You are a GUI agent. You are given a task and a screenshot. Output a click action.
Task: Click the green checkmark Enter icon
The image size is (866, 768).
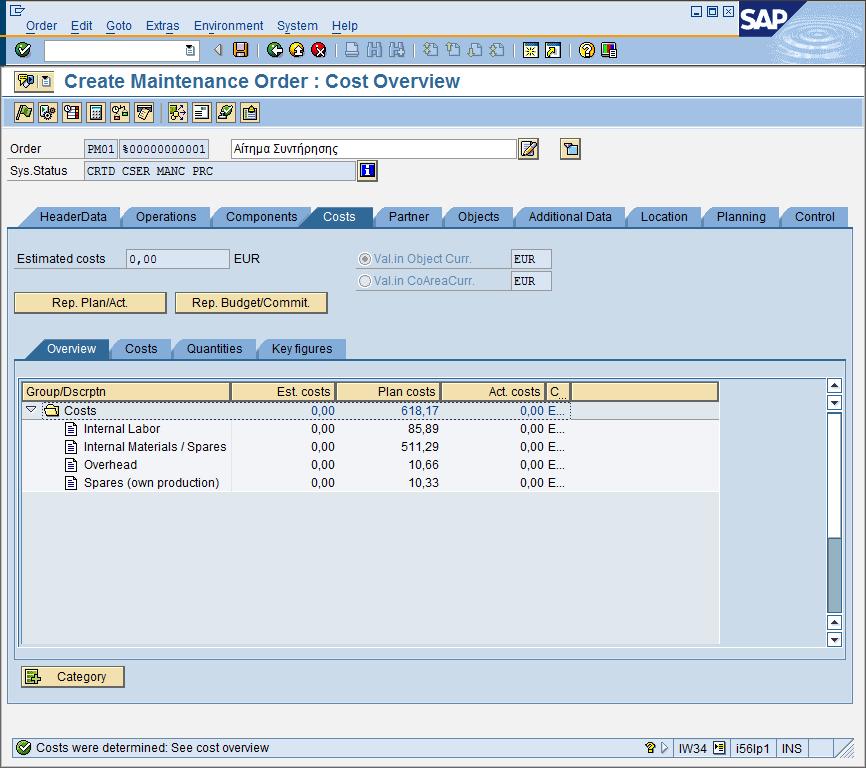pyautogui.click(x=23, y=50)
